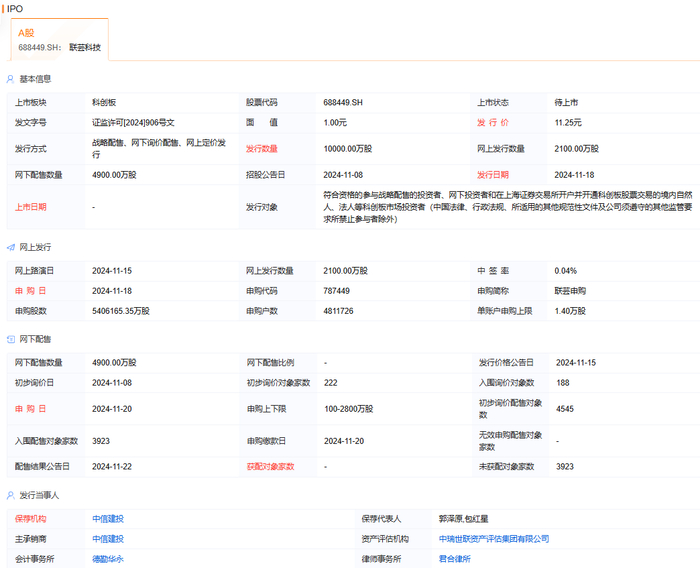
Task: Click the 发行当事人 person icon
Action: pyautogui.click(x=11, y=495)
